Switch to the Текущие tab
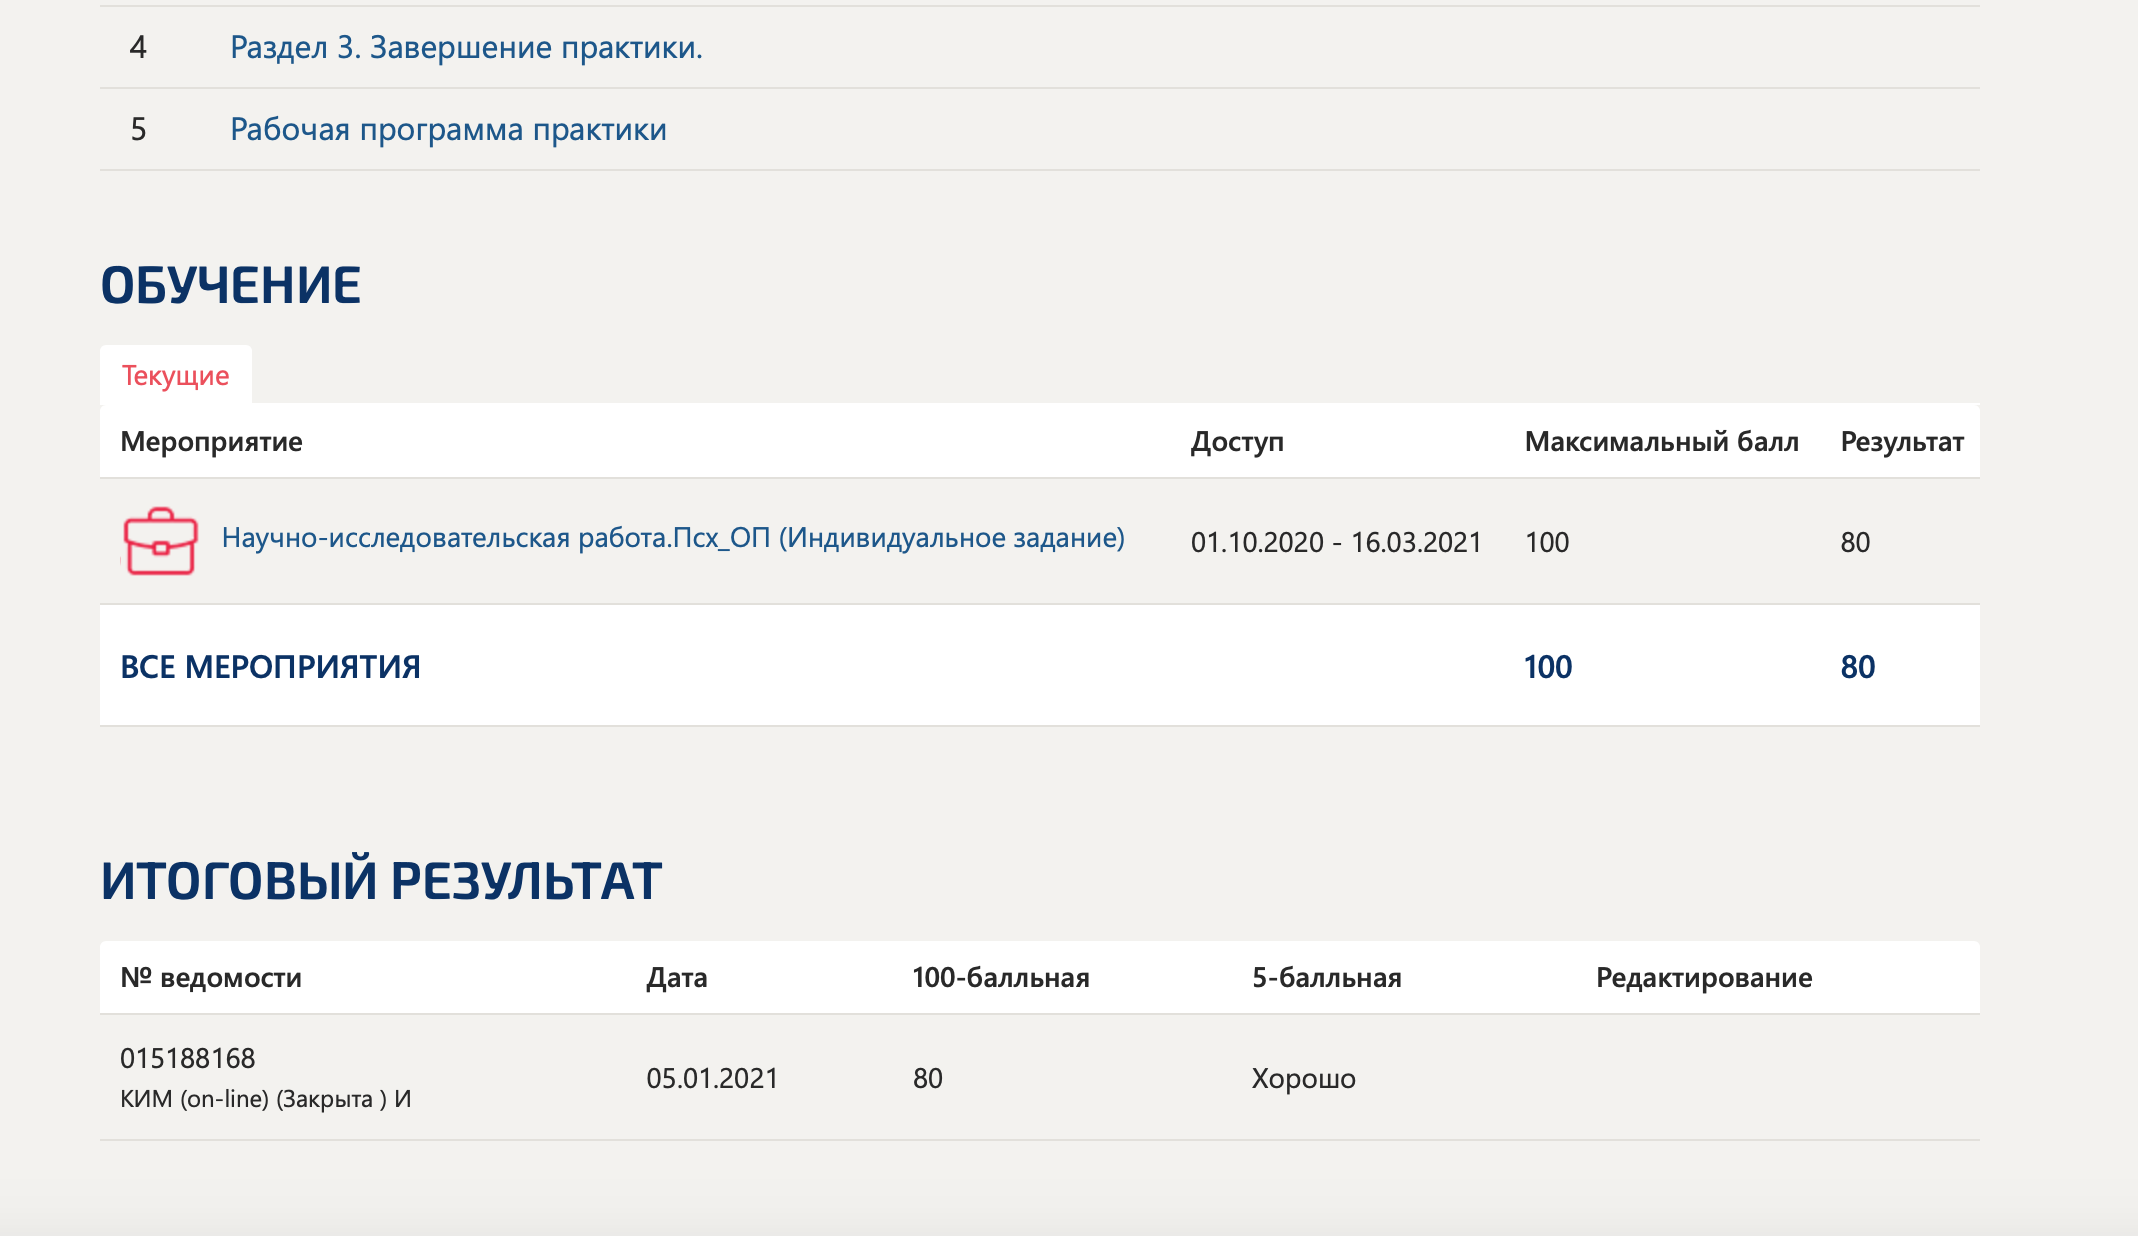2138x1236 pixels. 175,375
